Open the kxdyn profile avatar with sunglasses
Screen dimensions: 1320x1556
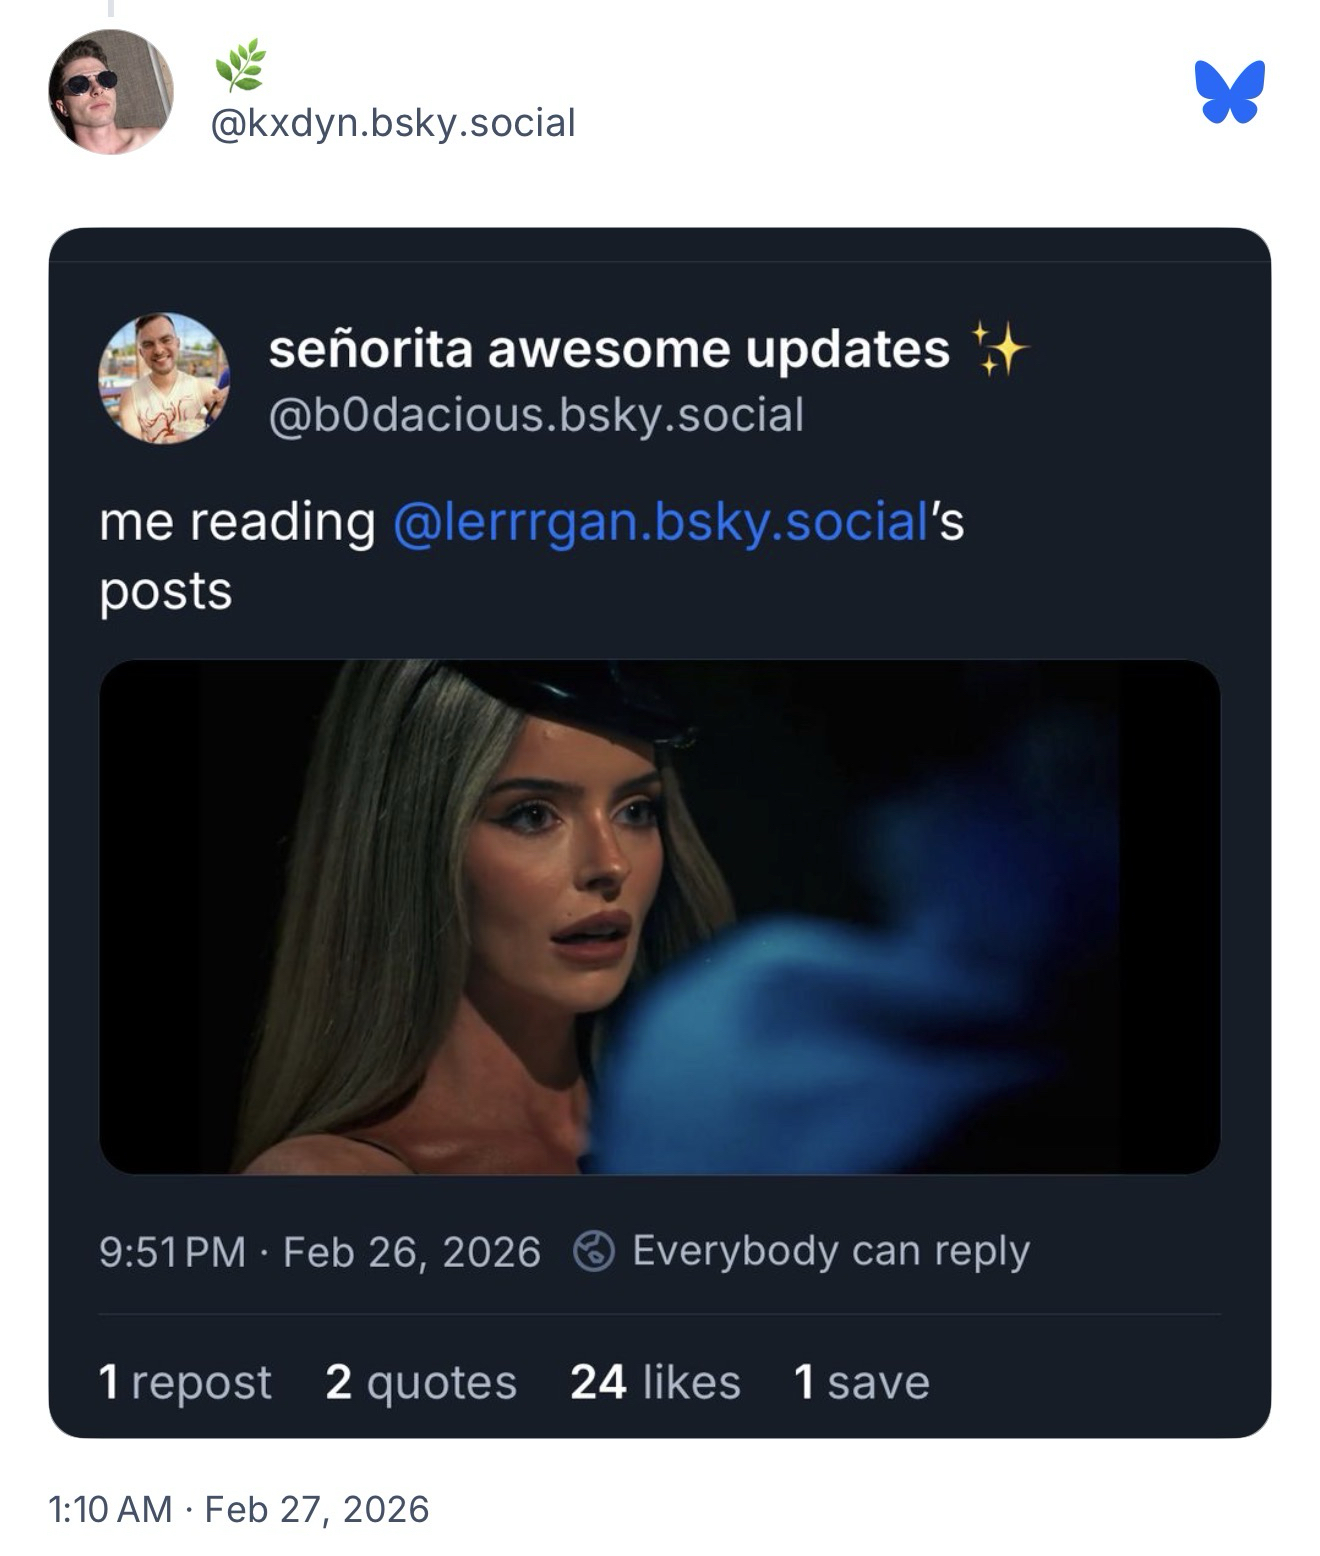point(111,92)
